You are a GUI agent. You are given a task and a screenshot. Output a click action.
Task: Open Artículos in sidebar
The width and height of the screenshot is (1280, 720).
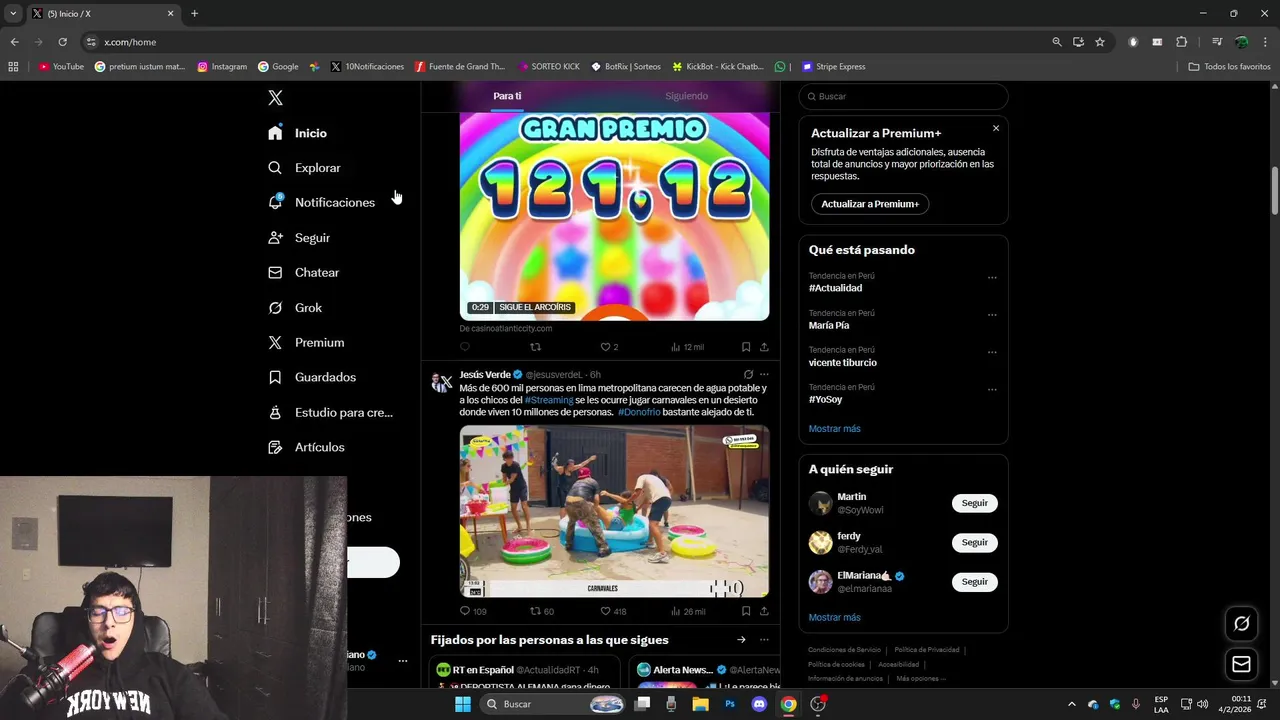tap(306, 447)
